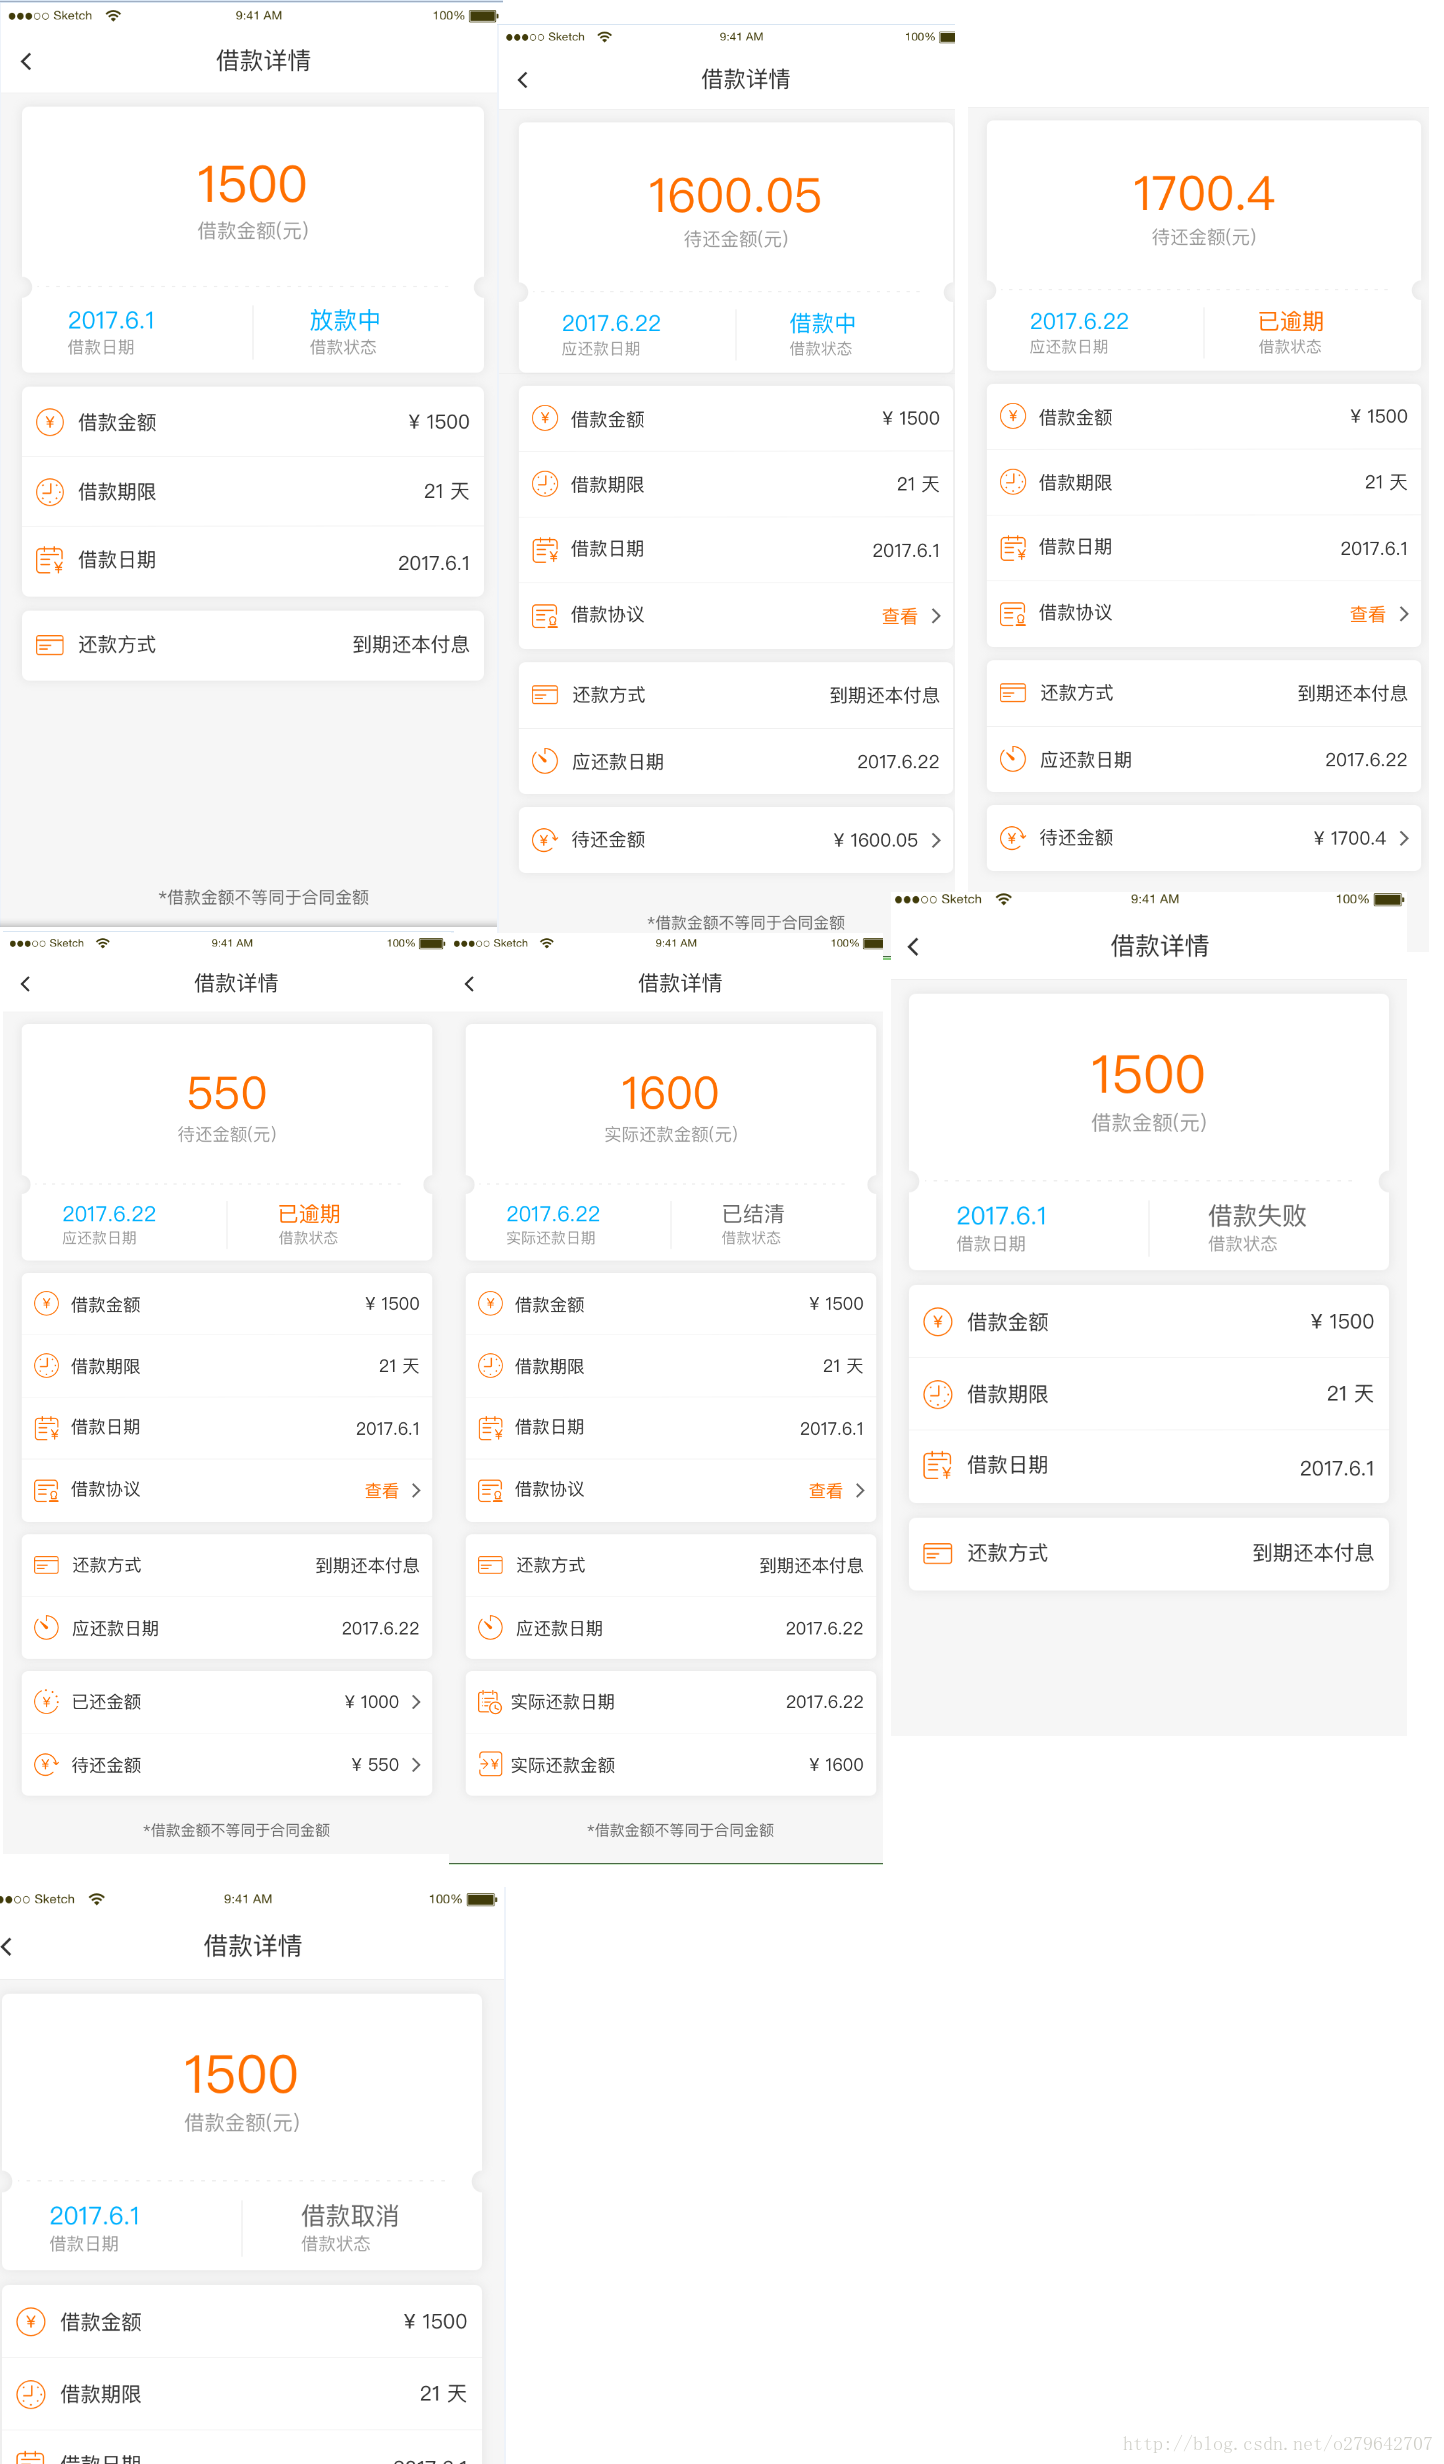1444x2464 pixels.
Task: Tap ¥ 1600 实际还款金额 value
Action: click(836, 1764)
